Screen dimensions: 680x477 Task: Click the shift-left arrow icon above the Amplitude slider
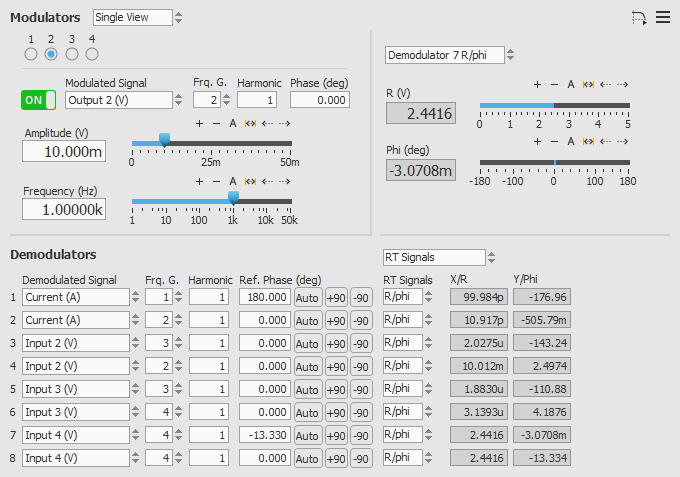[267, 123]
